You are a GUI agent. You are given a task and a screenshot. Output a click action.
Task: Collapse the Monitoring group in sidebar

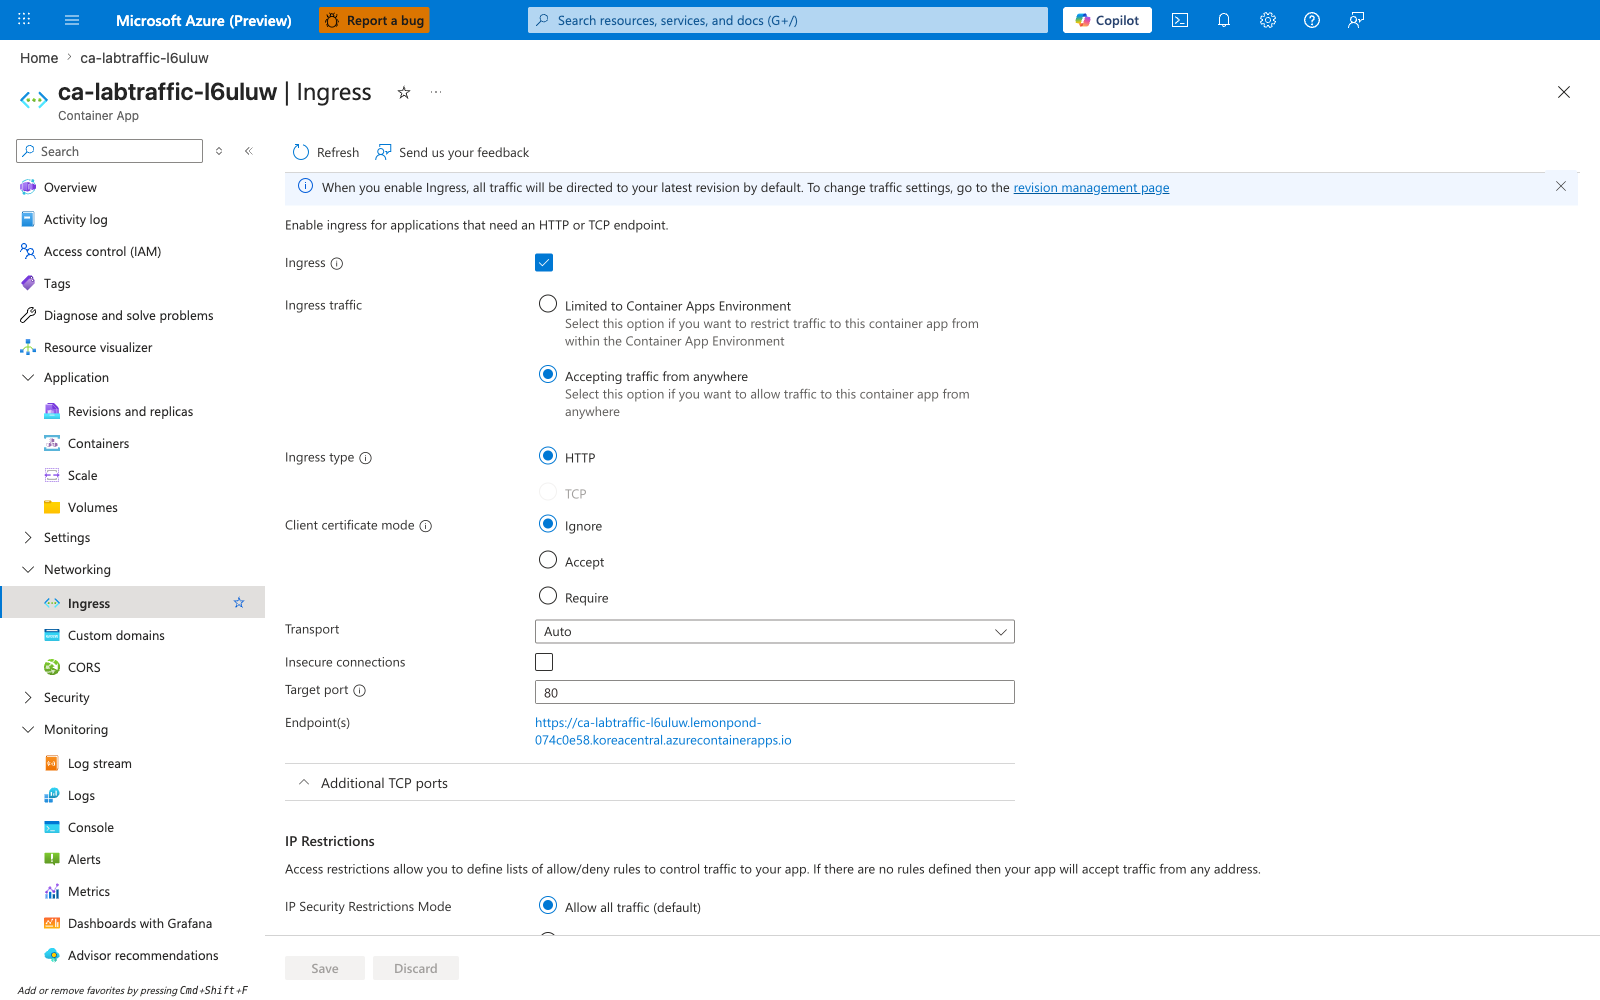tap(28, 729)
